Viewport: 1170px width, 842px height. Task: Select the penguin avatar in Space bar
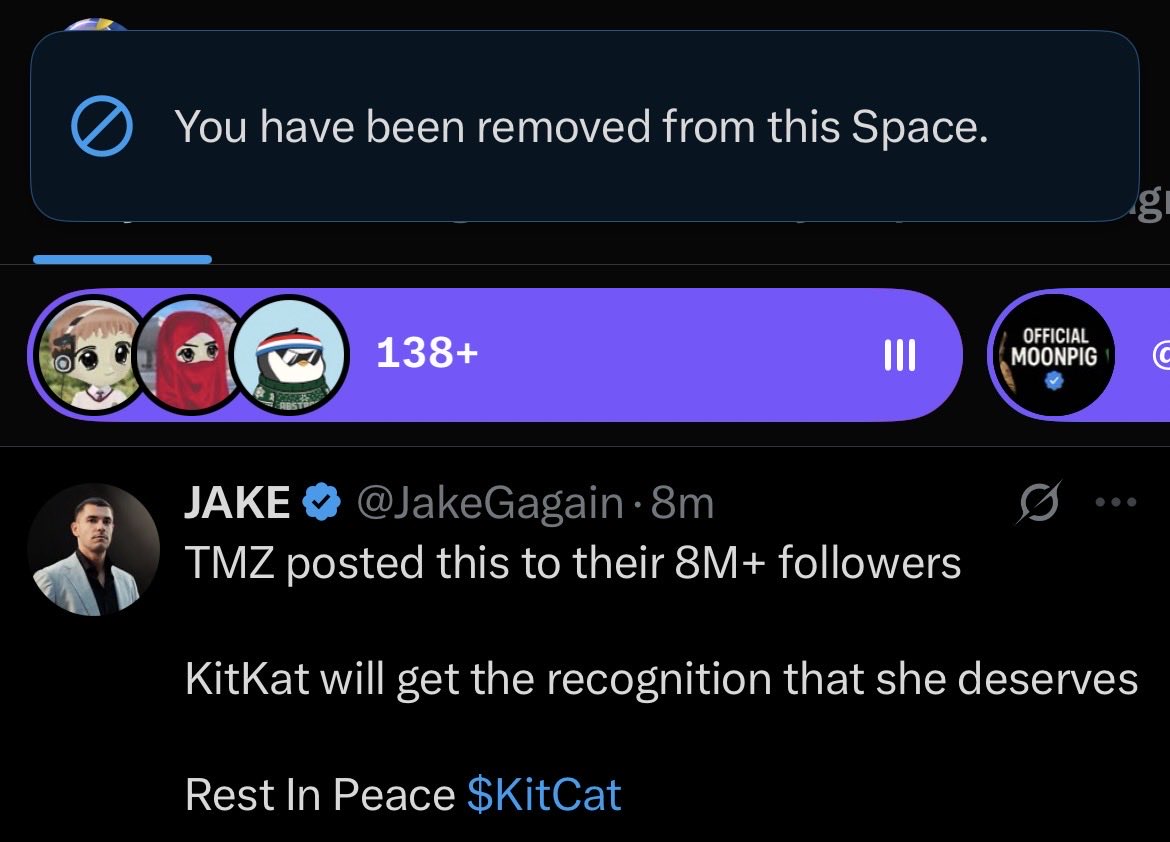point(291,357)
